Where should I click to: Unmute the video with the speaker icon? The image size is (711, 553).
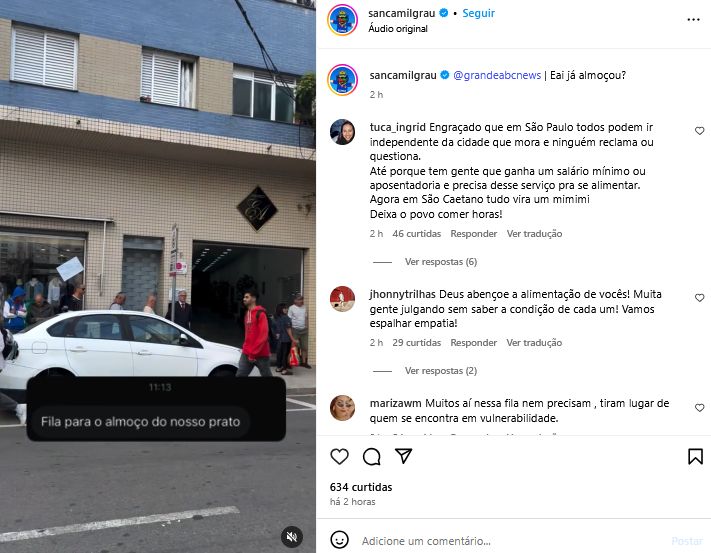click(292, 537)
